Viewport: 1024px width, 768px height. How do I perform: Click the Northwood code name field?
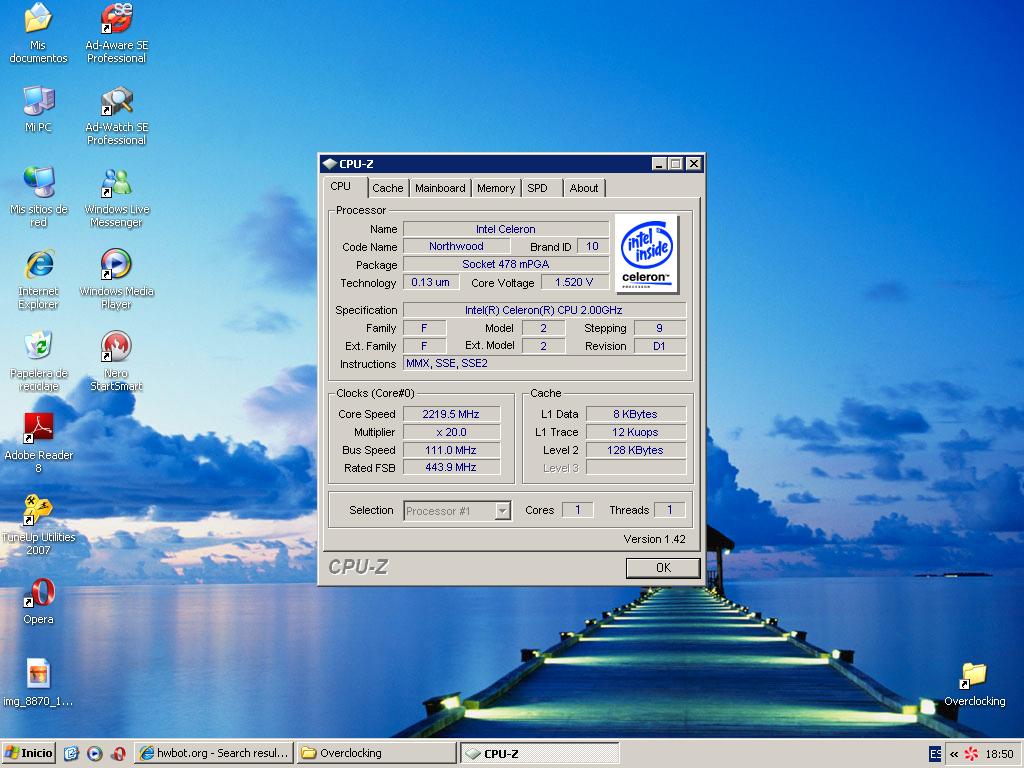point(456,246)
